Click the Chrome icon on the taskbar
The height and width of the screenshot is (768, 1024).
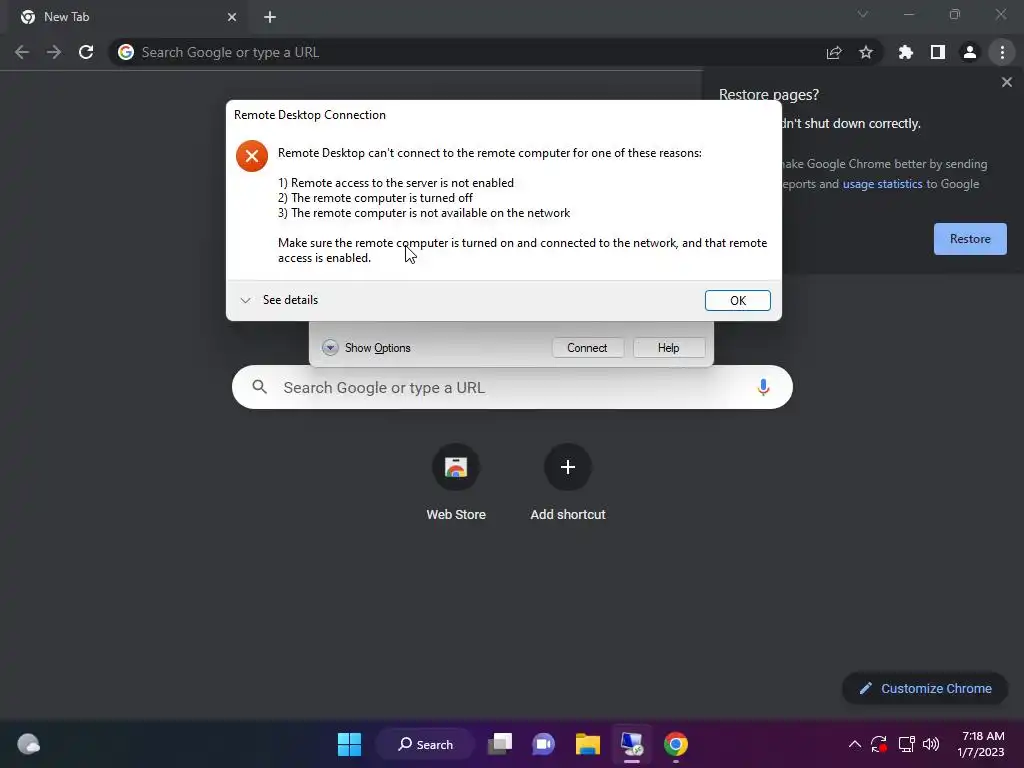(x=676, y=744)
